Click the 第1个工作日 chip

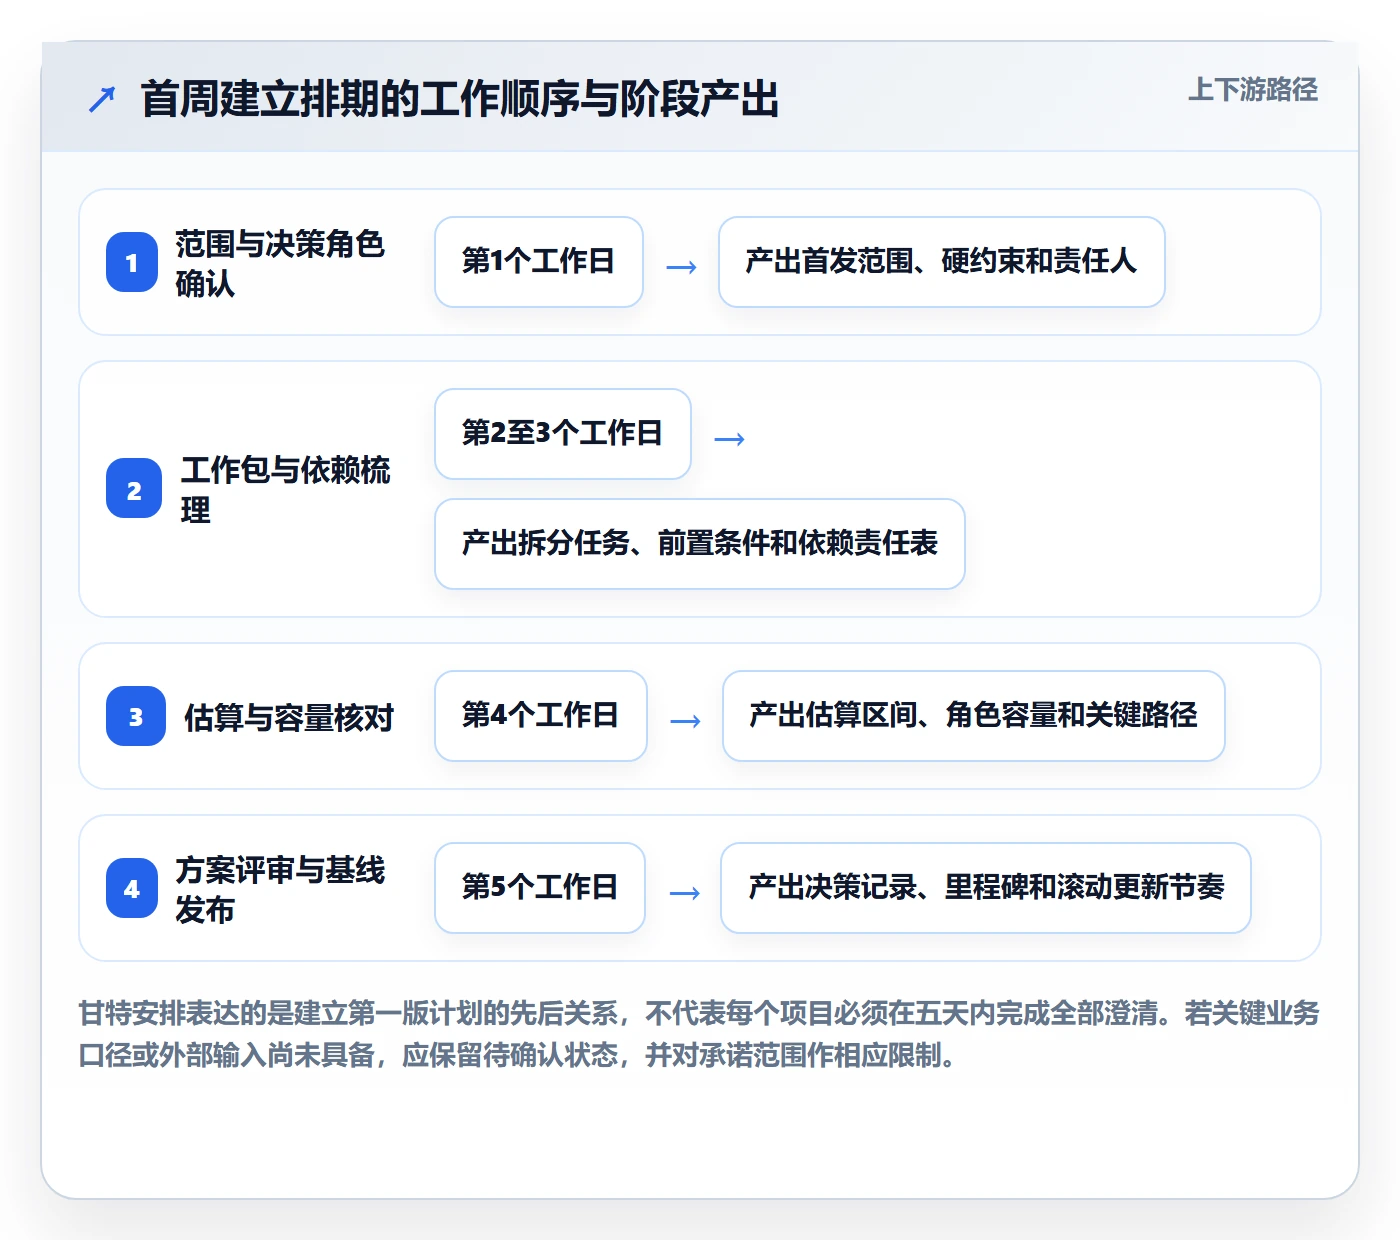coord(539,262)
